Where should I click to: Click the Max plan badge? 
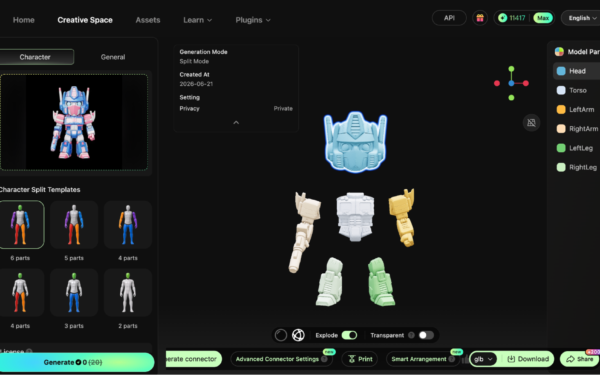pos(543,18)
